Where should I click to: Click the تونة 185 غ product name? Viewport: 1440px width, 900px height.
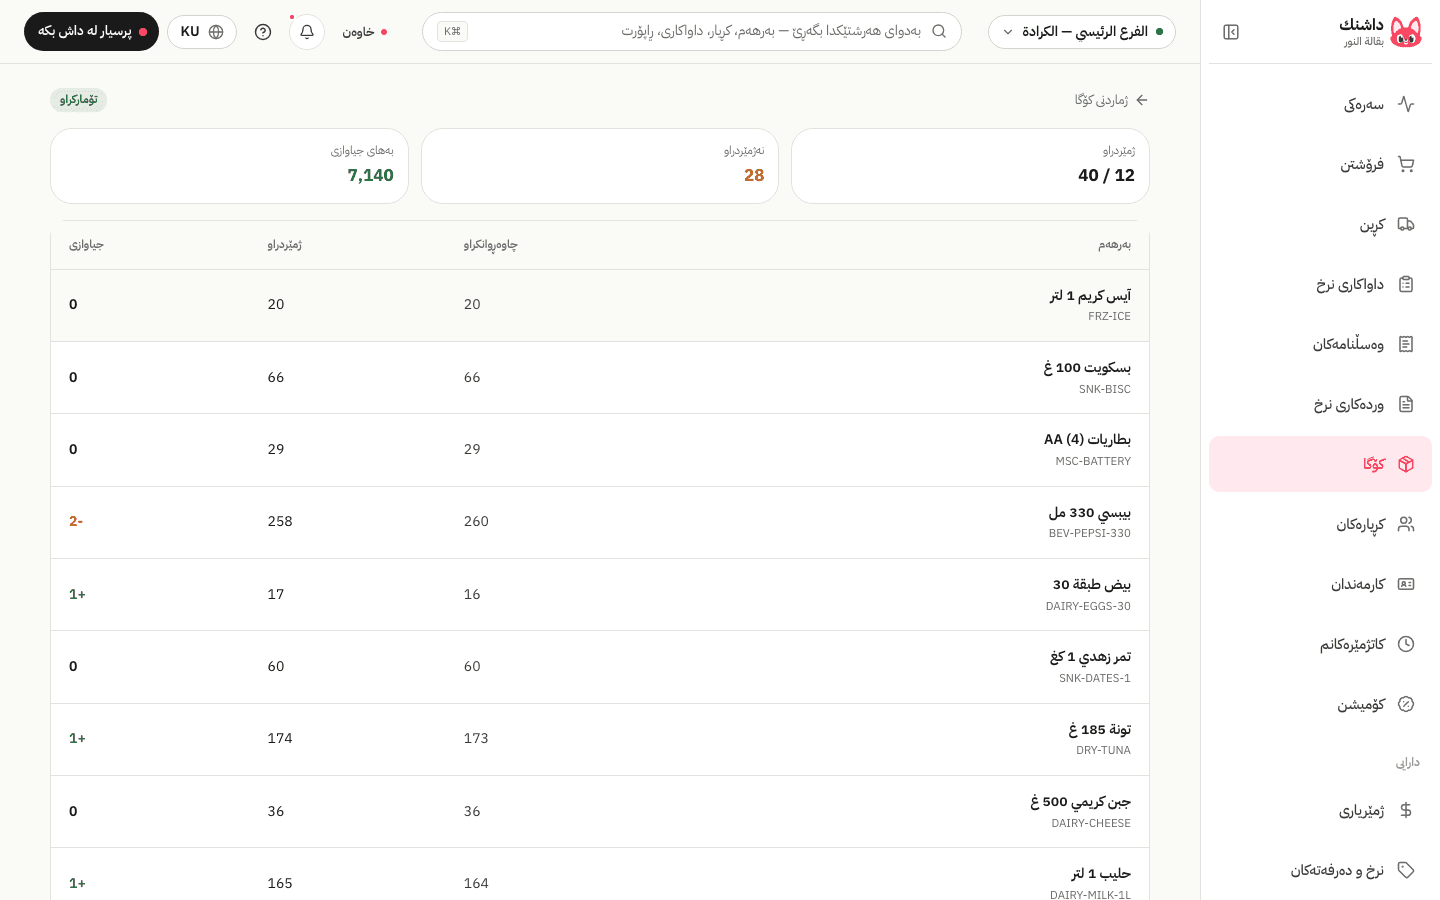(x=1099, y=730)
